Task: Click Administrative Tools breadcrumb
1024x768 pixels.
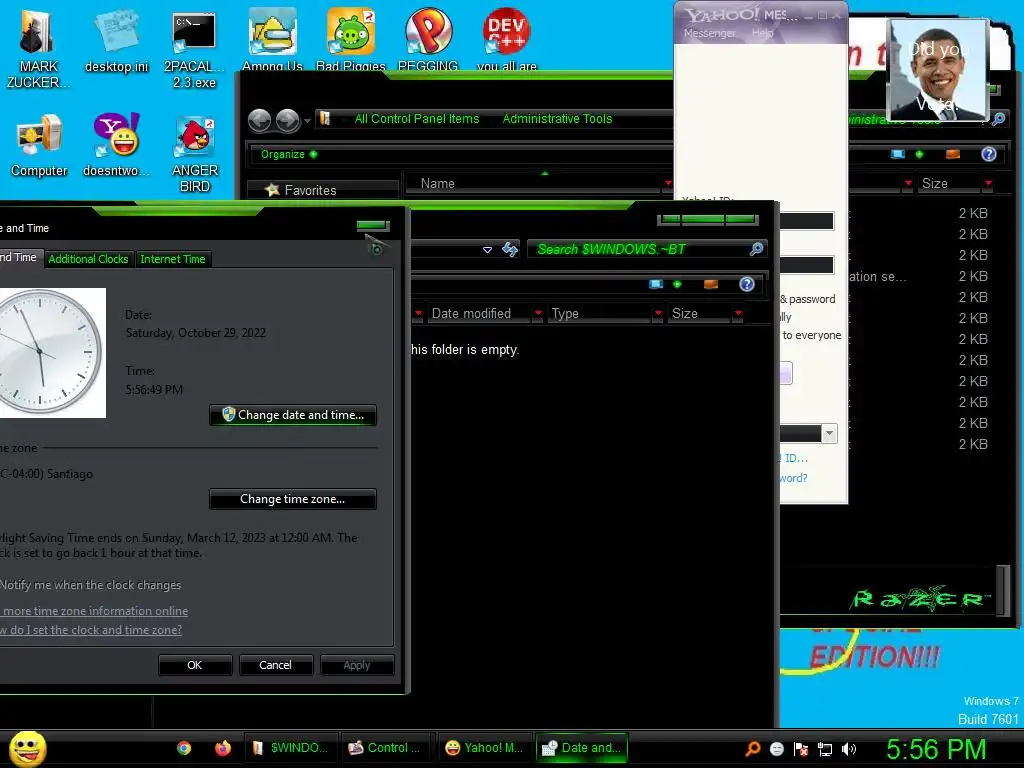Action: point(557,119)
